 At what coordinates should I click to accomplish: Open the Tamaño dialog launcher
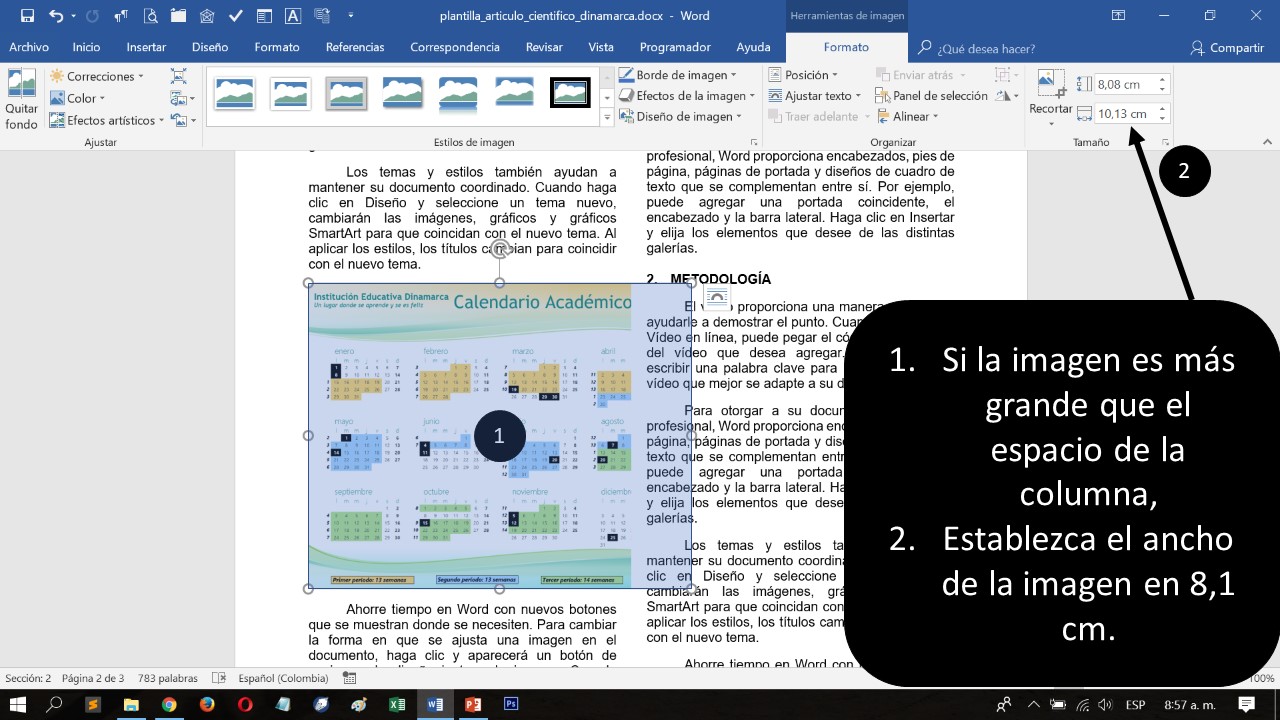click(1165, 143)
